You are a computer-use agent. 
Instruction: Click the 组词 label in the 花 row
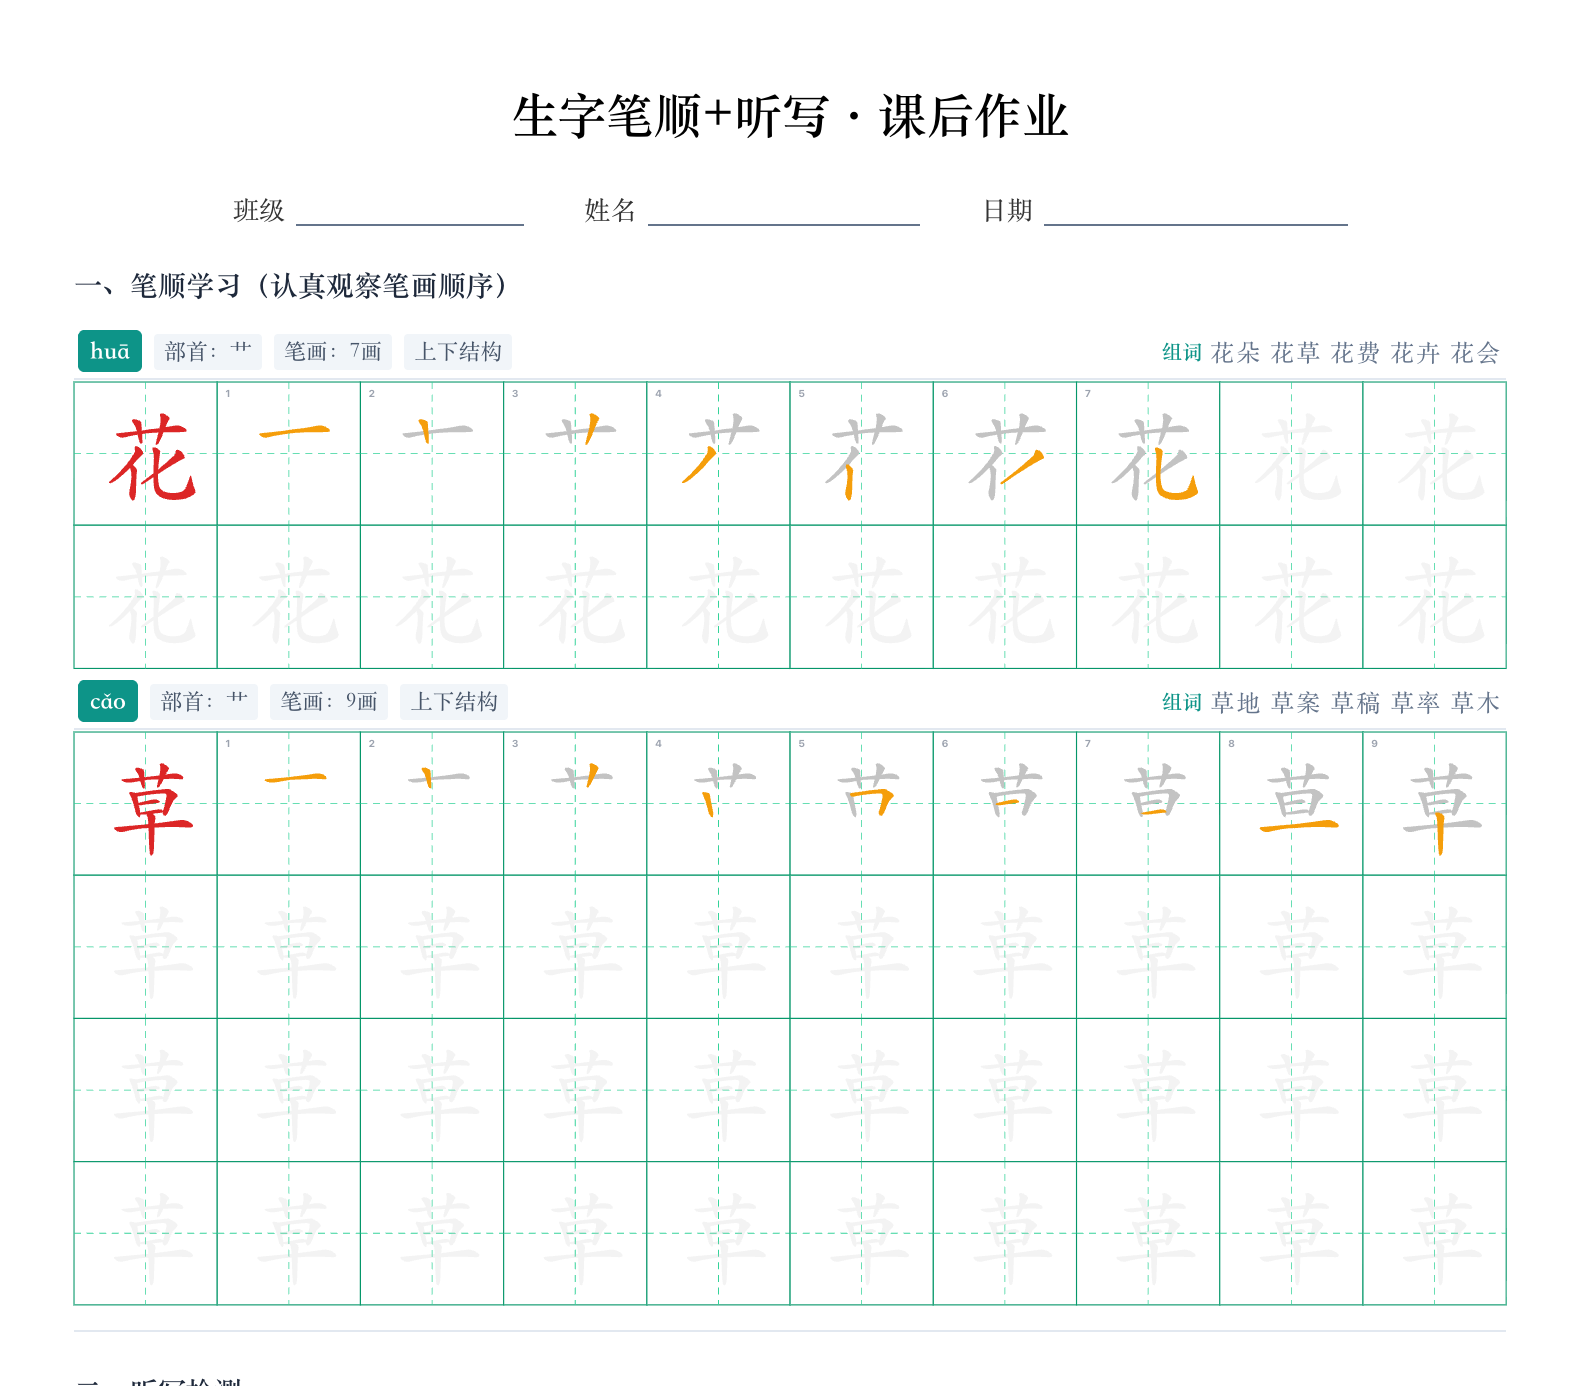point(1182,353)
